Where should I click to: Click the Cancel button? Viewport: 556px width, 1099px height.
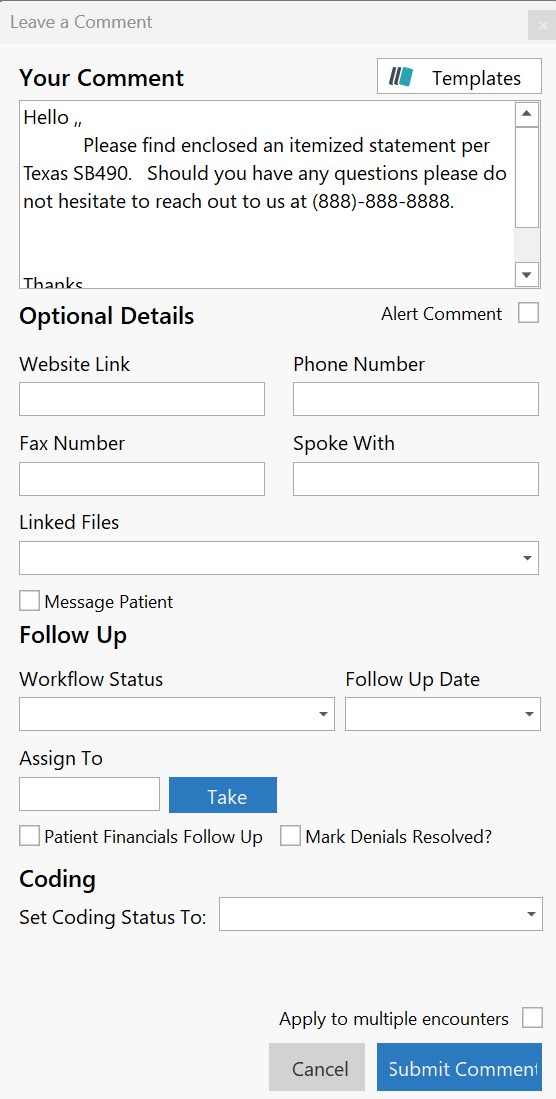(317, 1067)
